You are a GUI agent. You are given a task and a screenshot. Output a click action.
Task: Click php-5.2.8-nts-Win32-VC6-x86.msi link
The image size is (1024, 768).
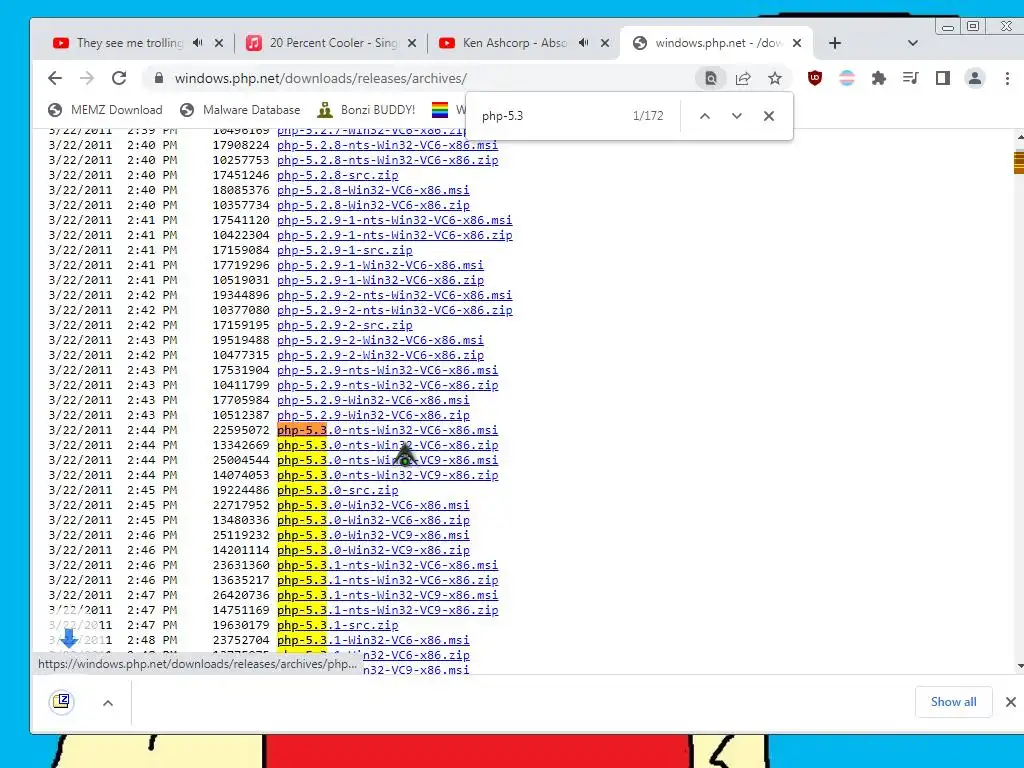pos(387,145)
